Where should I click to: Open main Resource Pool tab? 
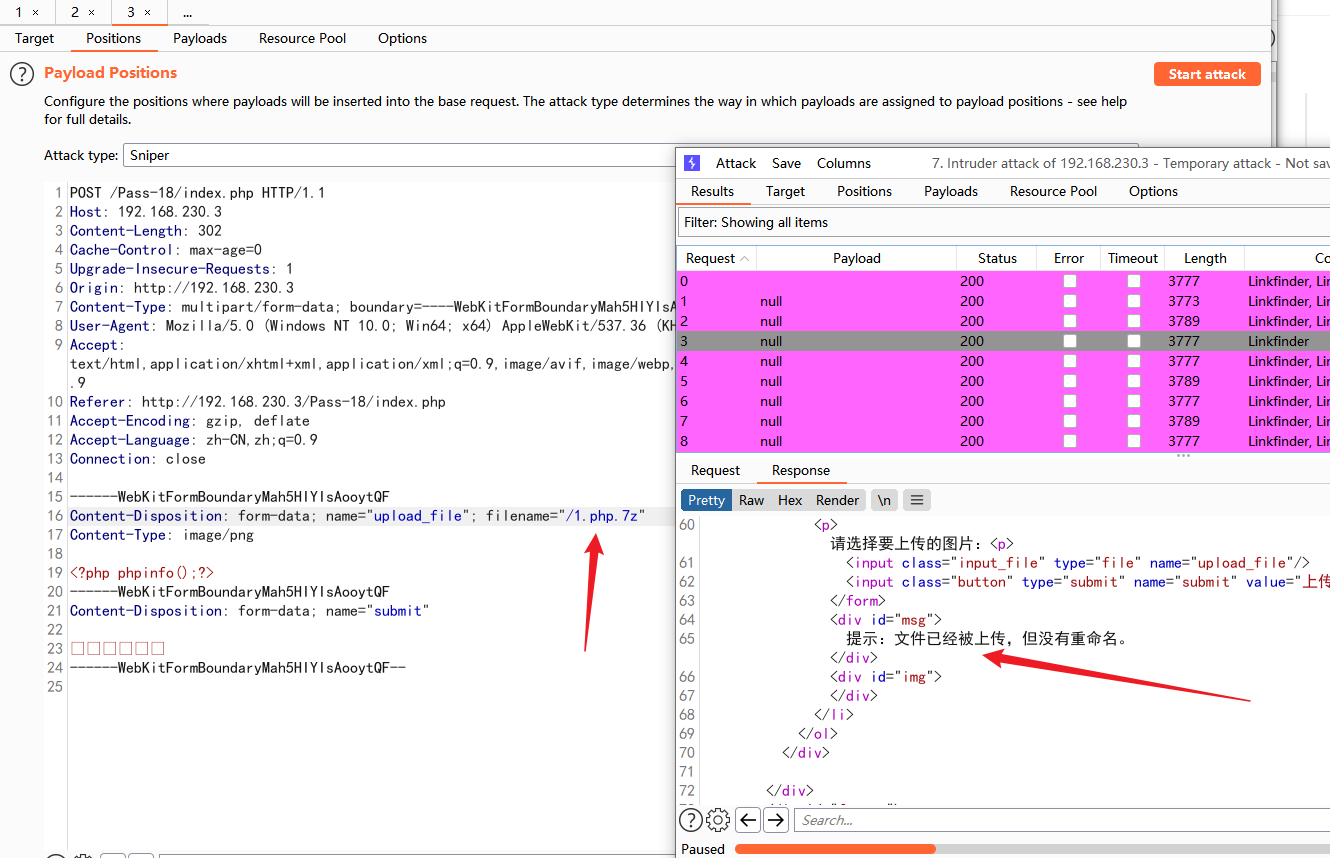(302, 38)
